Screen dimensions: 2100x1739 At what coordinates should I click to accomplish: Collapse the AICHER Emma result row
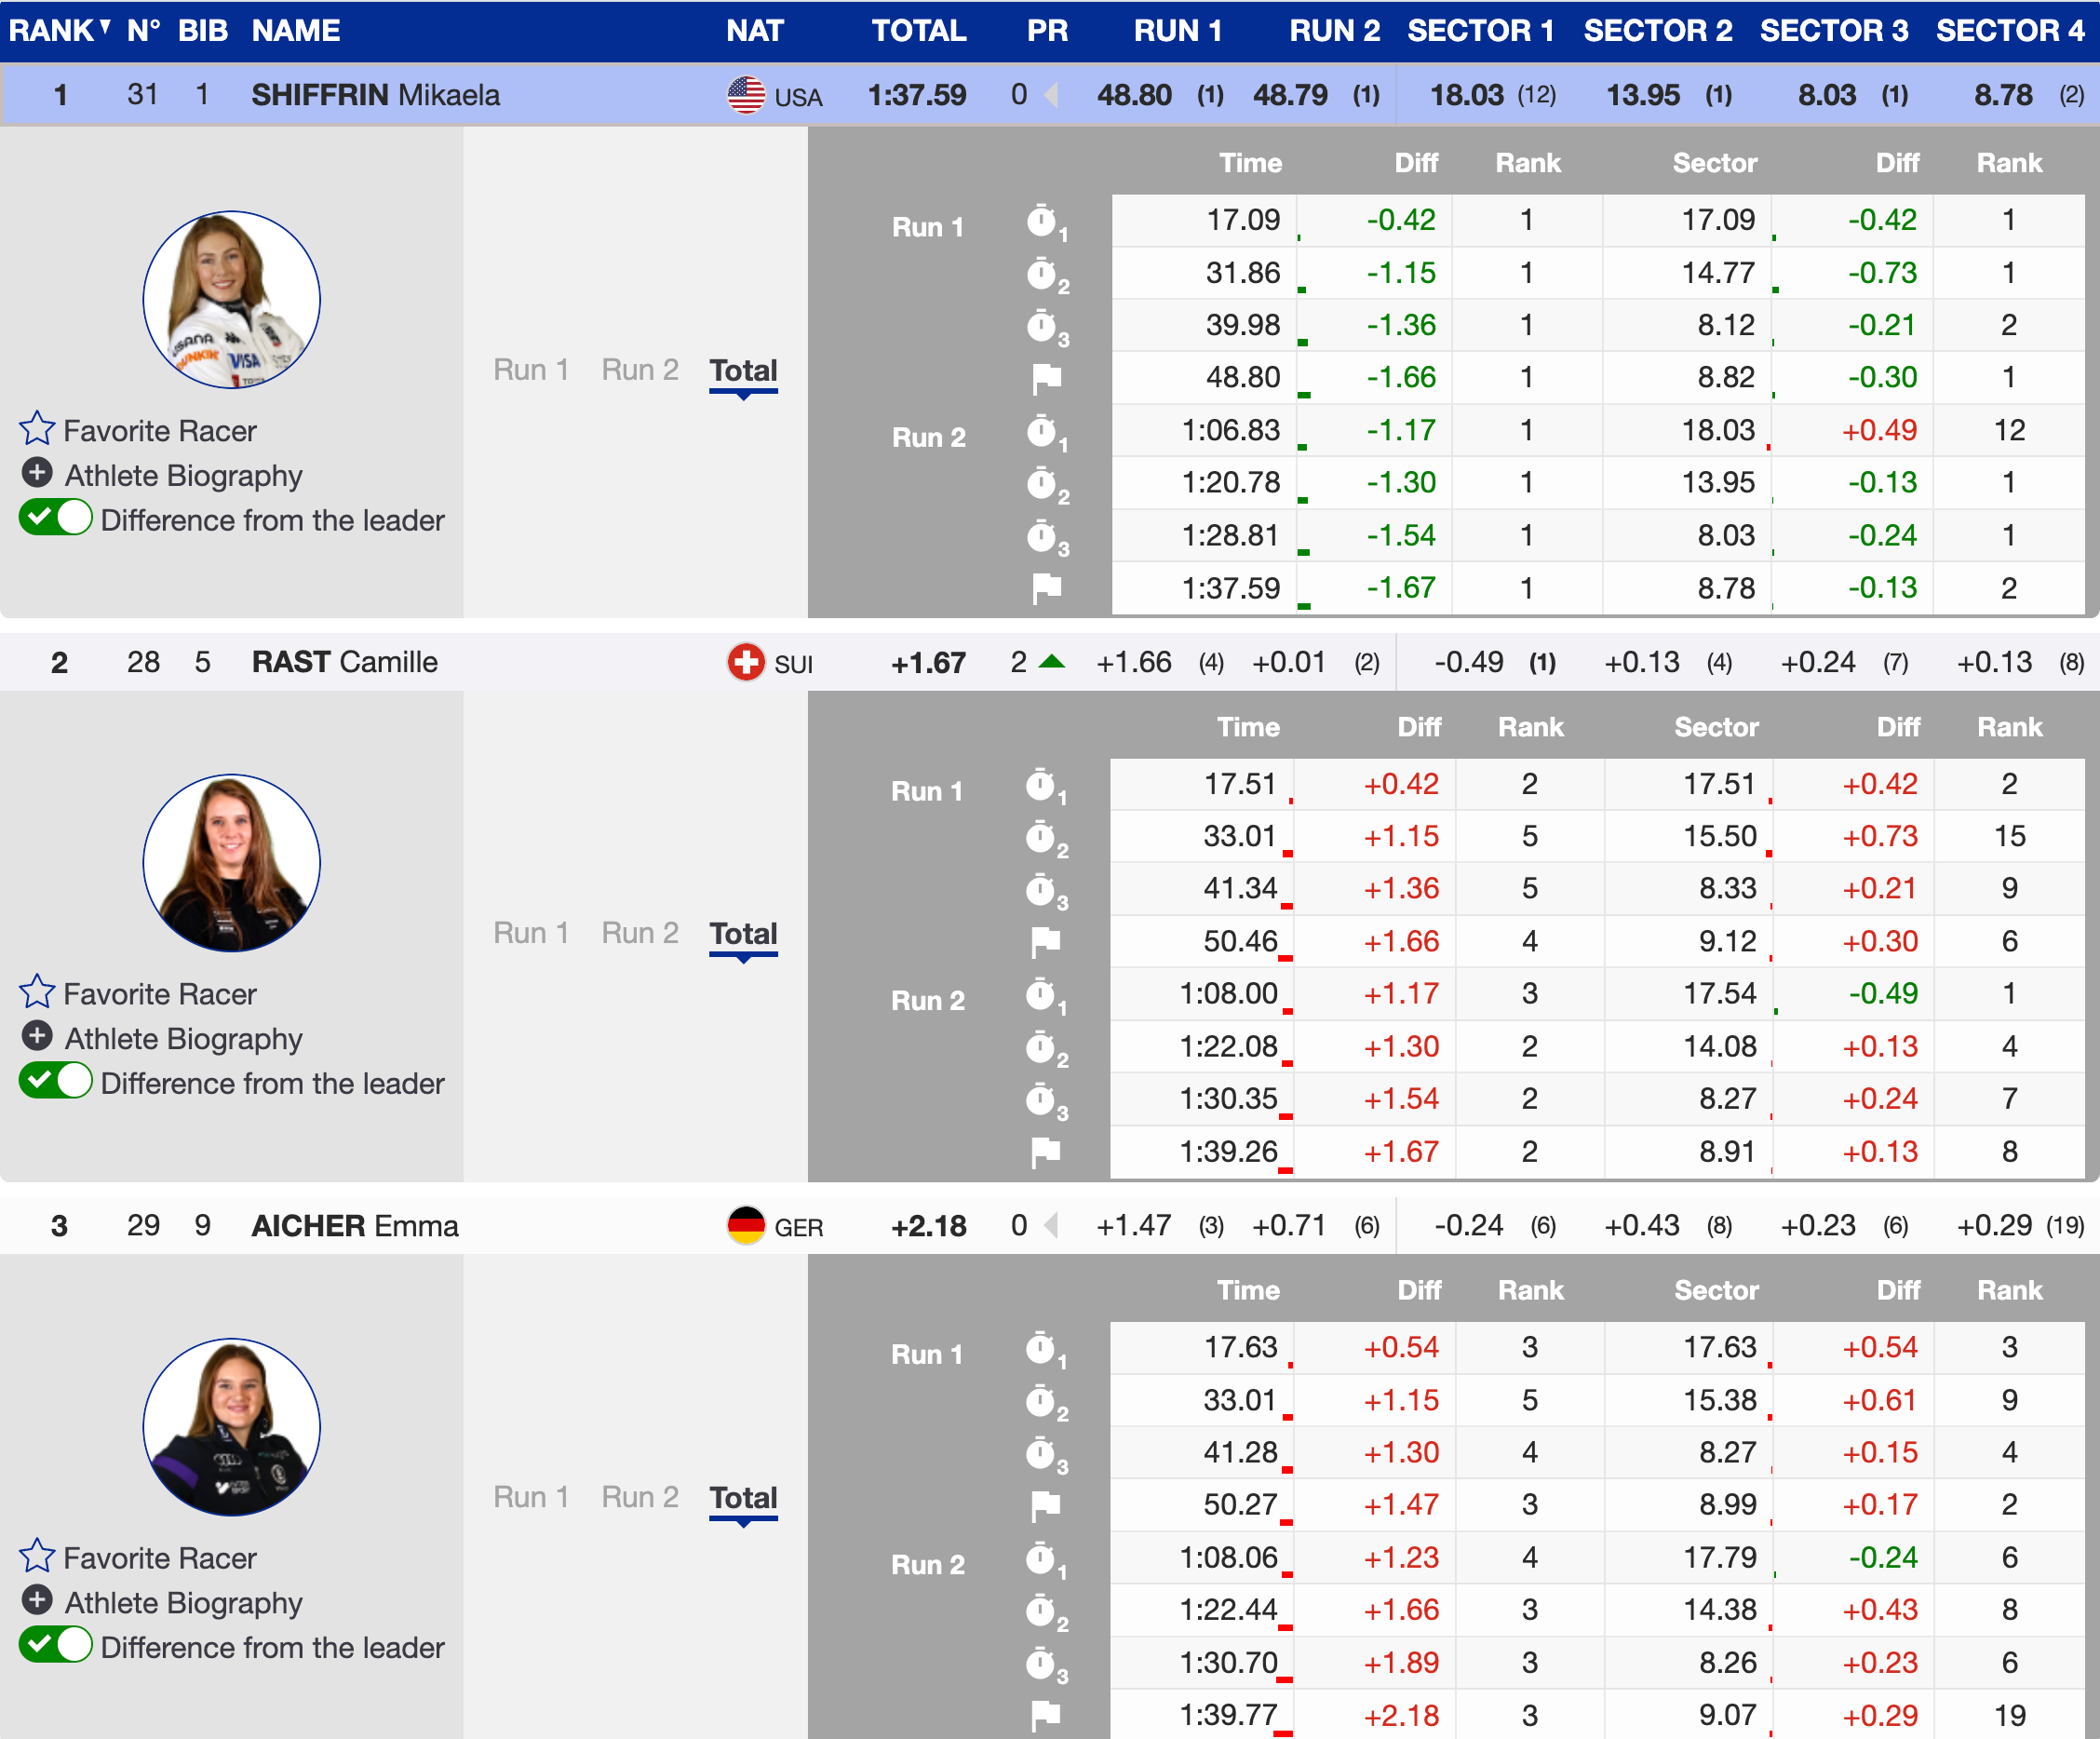[x=355, y=1226]
